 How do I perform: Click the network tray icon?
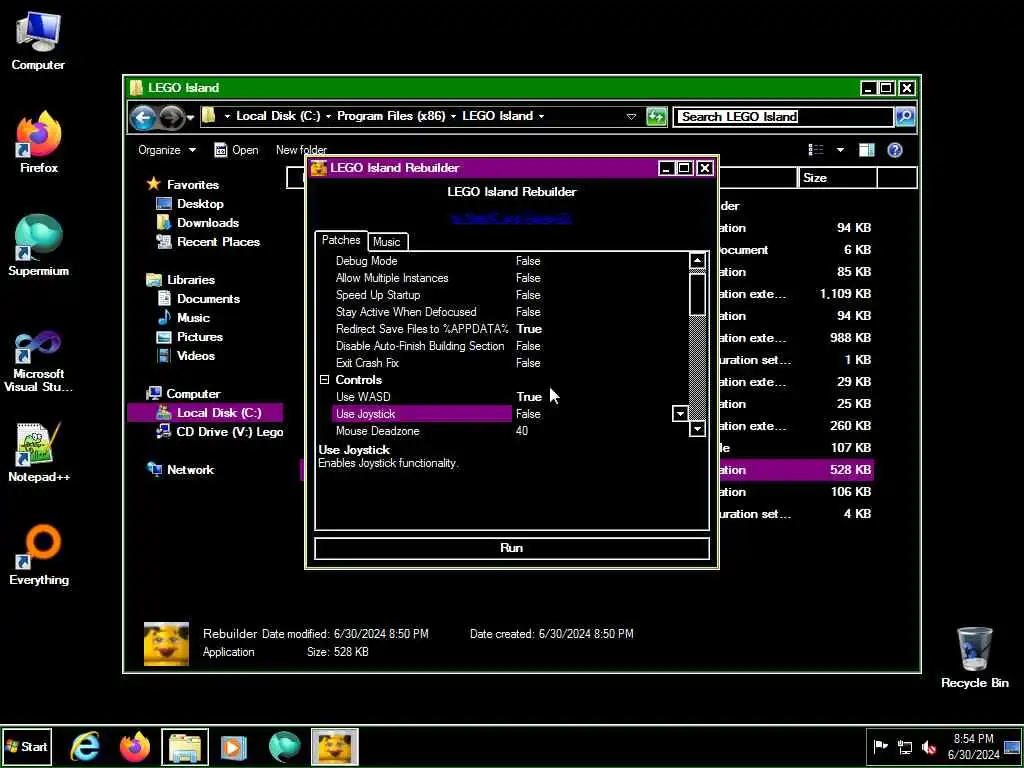coord(904,746)
